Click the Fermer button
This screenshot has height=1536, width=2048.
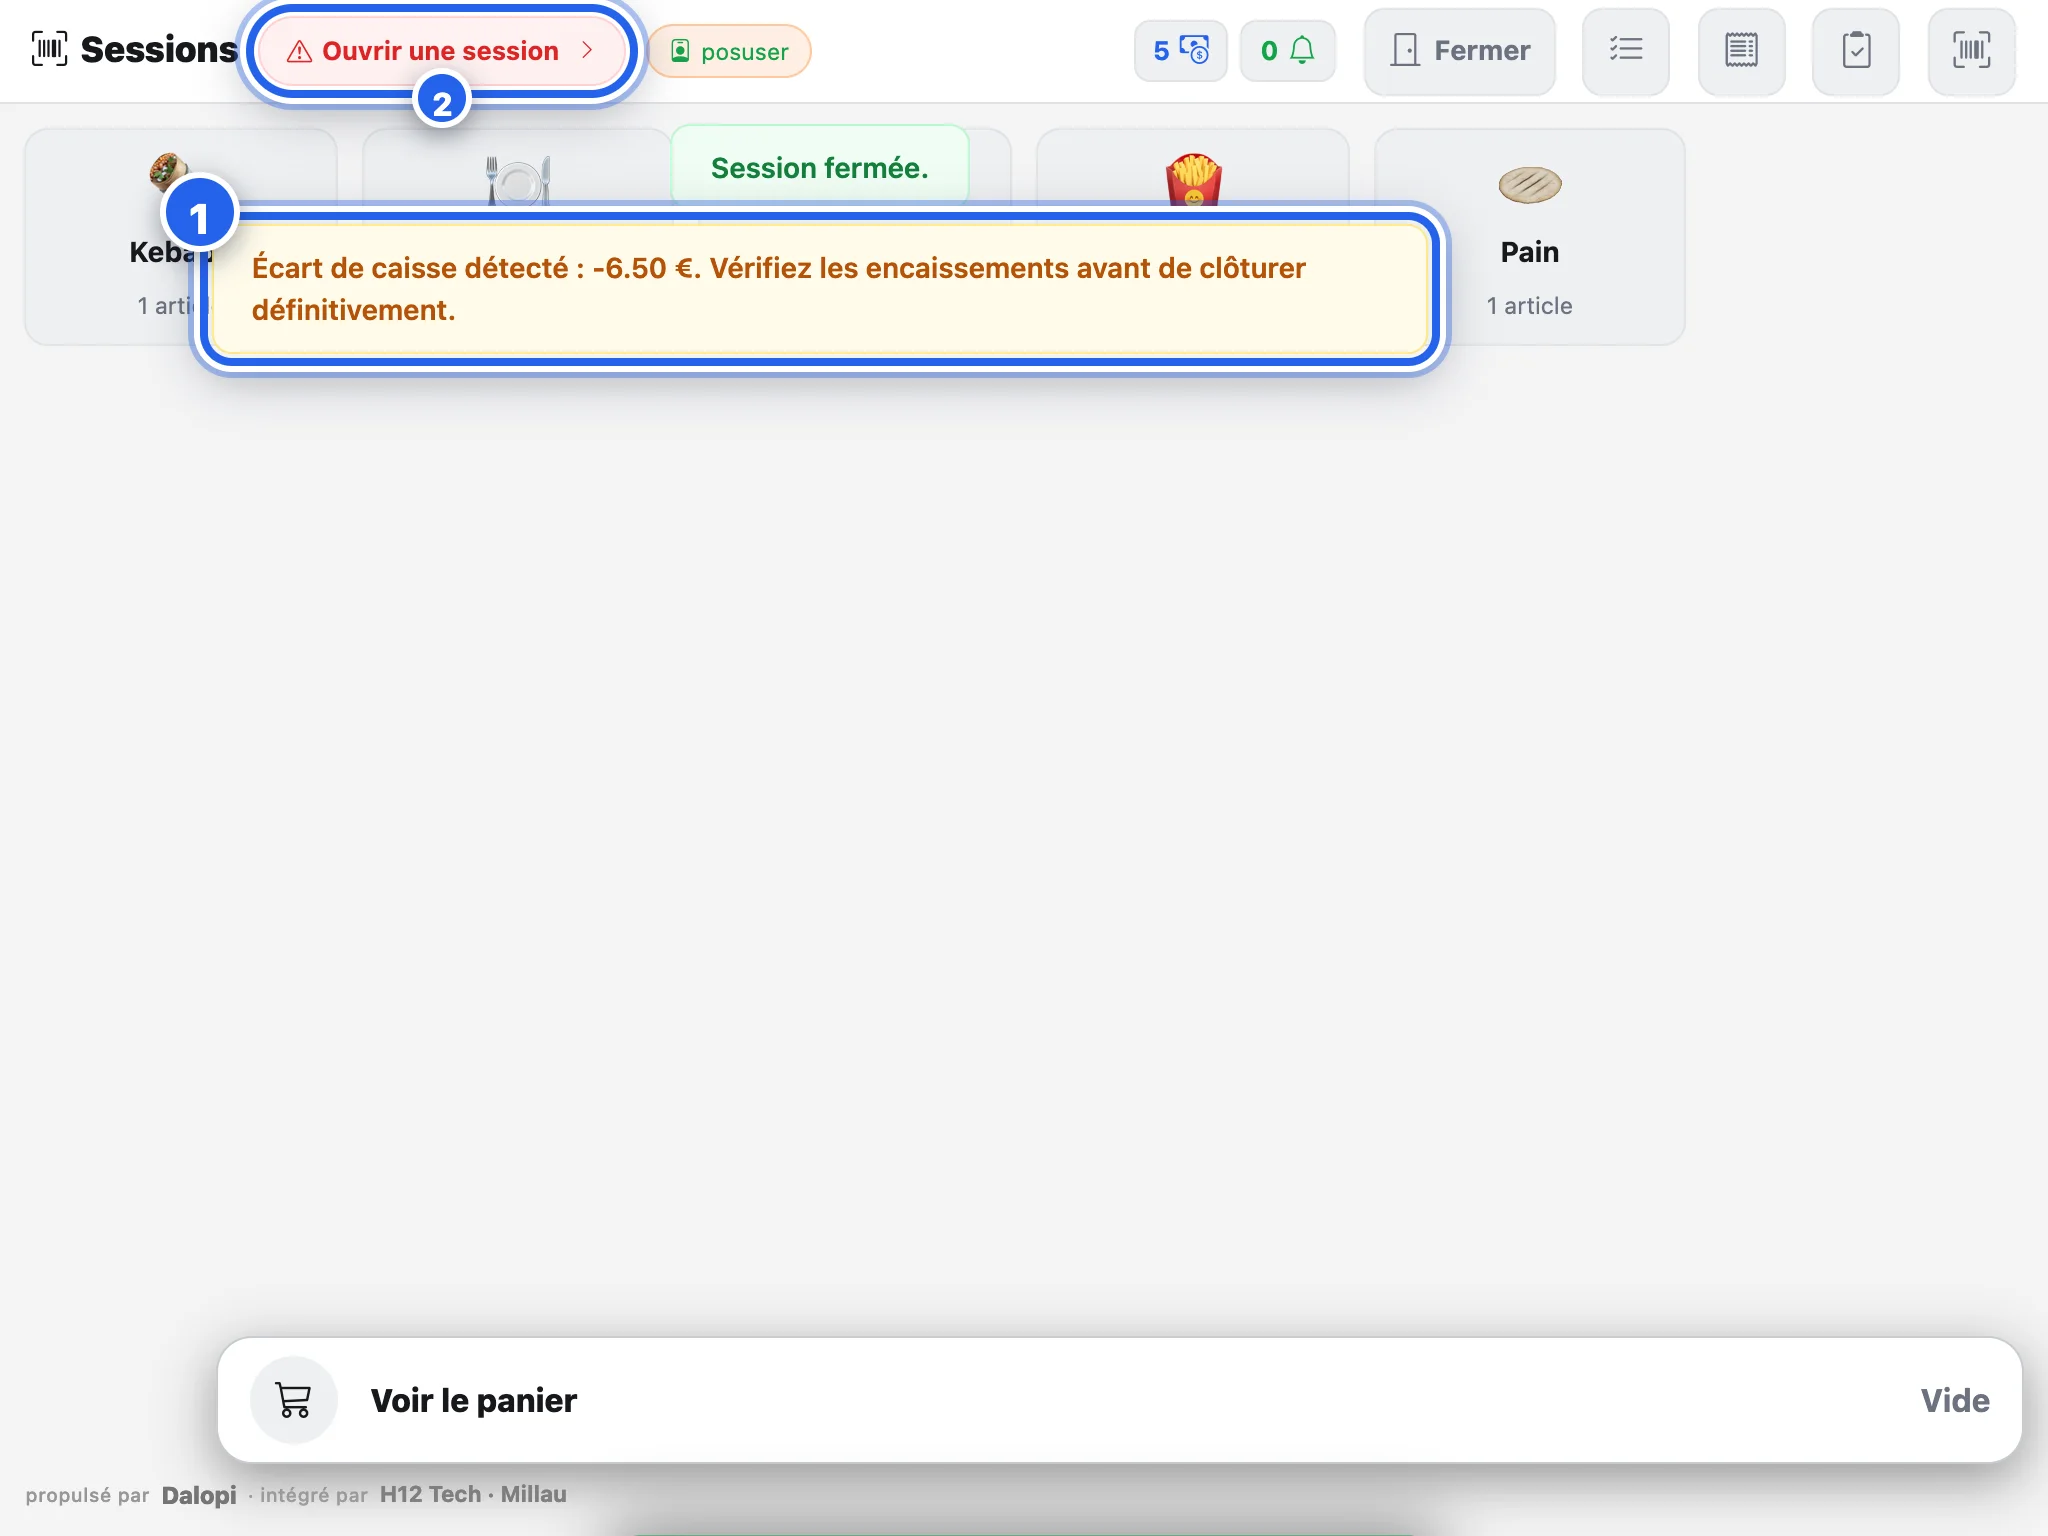[x=1459, y=51]
